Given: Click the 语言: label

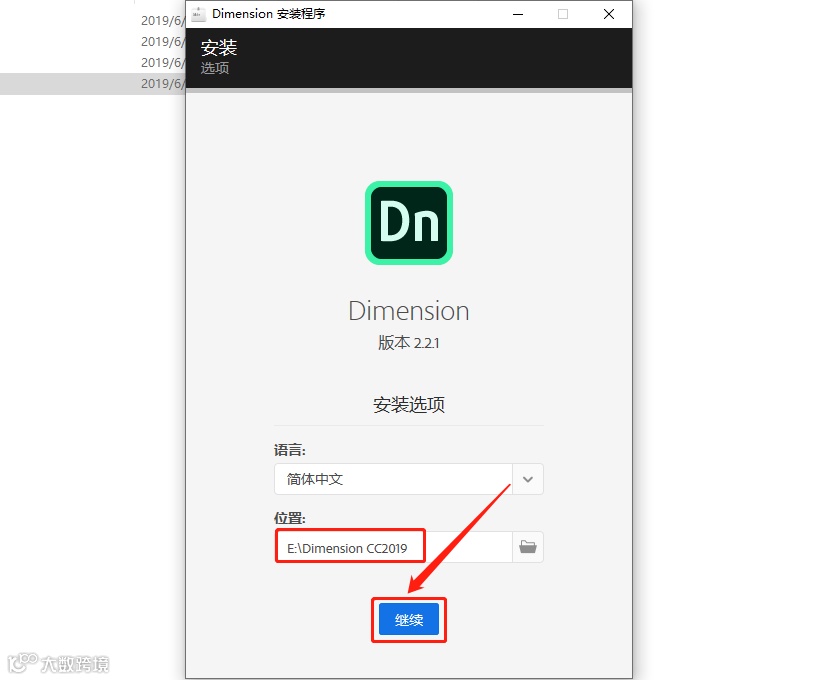Looking at the screenshot, I should [x=290, y=450].
